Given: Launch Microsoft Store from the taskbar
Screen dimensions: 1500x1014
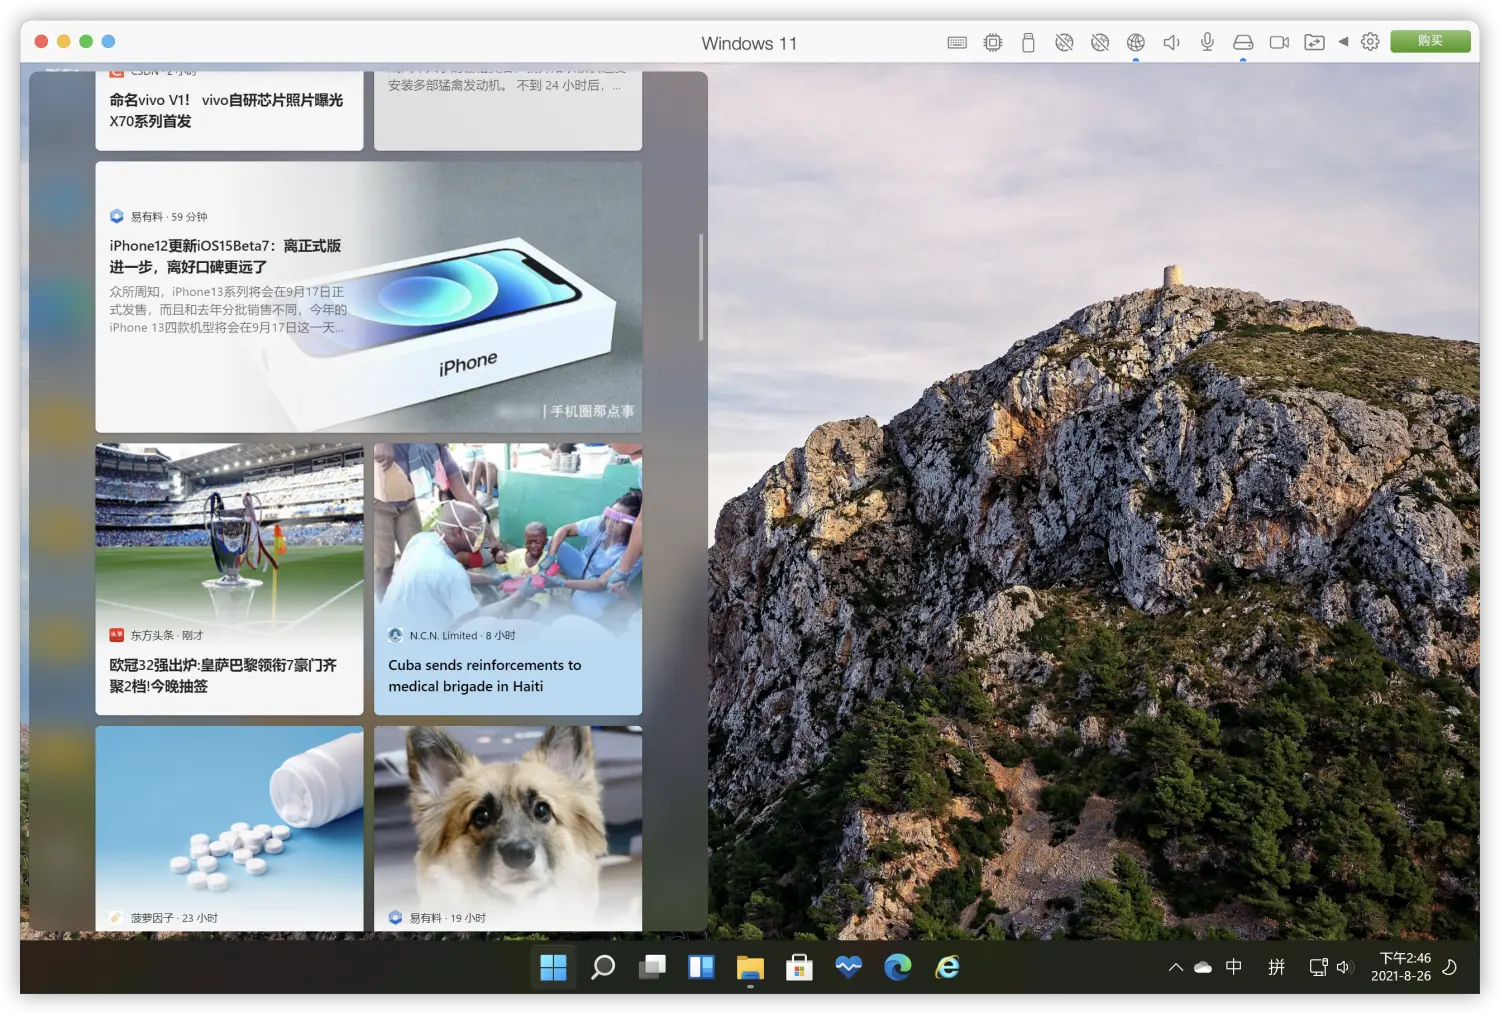Looking at the screenshot, I should 799,967.
